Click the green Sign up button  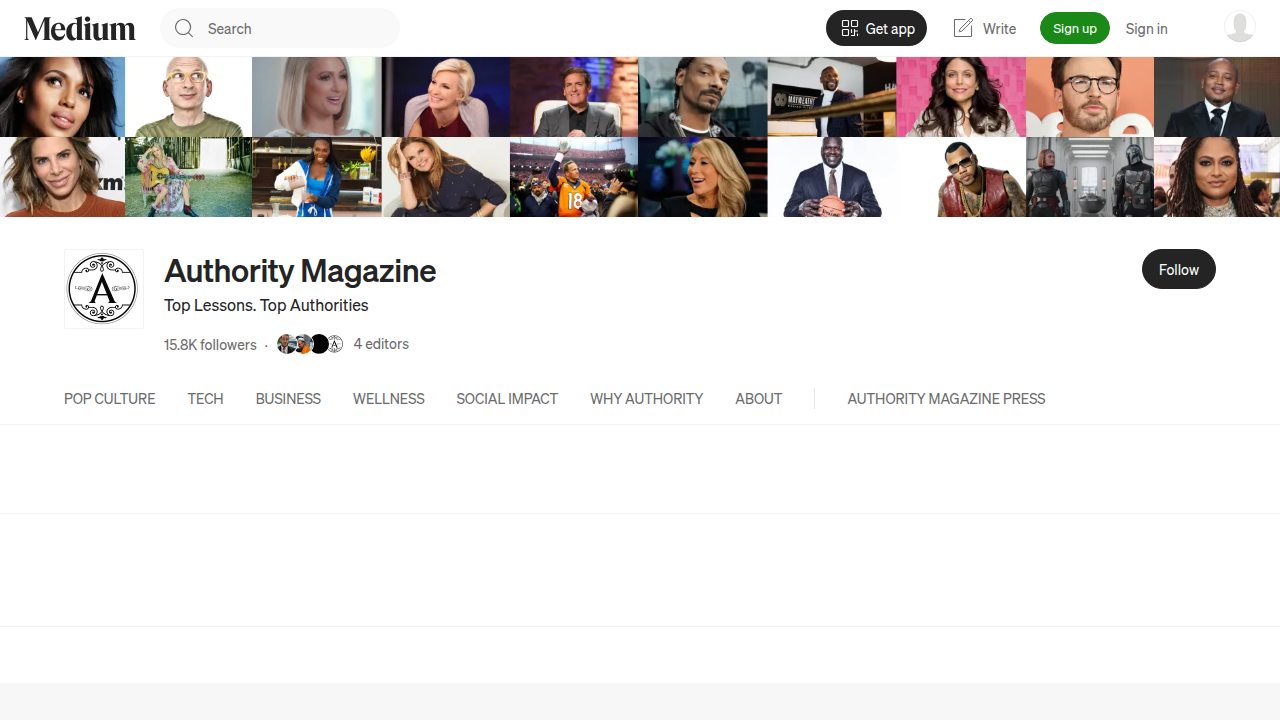(1075, 28)
